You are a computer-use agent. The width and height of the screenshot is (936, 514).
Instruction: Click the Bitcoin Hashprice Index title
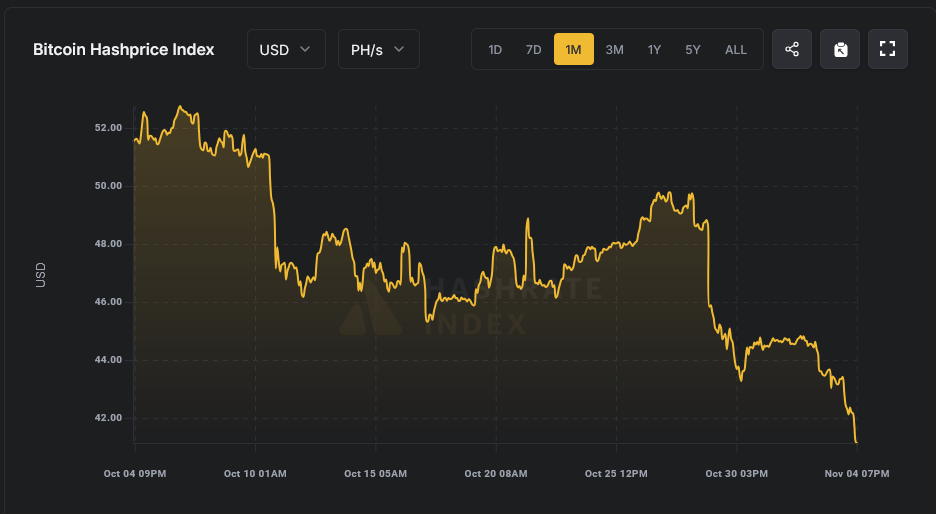click(124, 50)
